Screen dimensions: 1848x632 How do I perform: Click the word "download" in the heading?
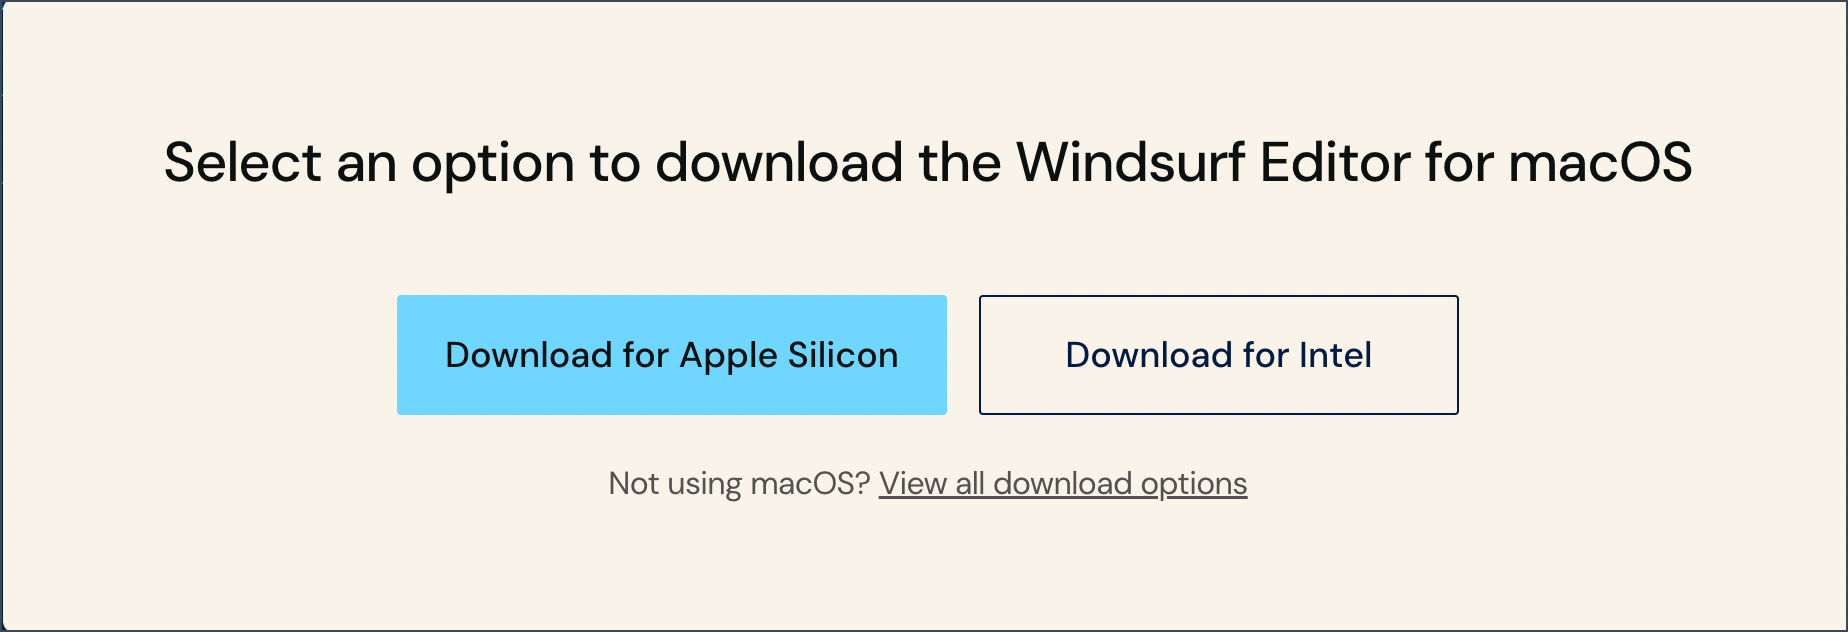pos(779,162)
